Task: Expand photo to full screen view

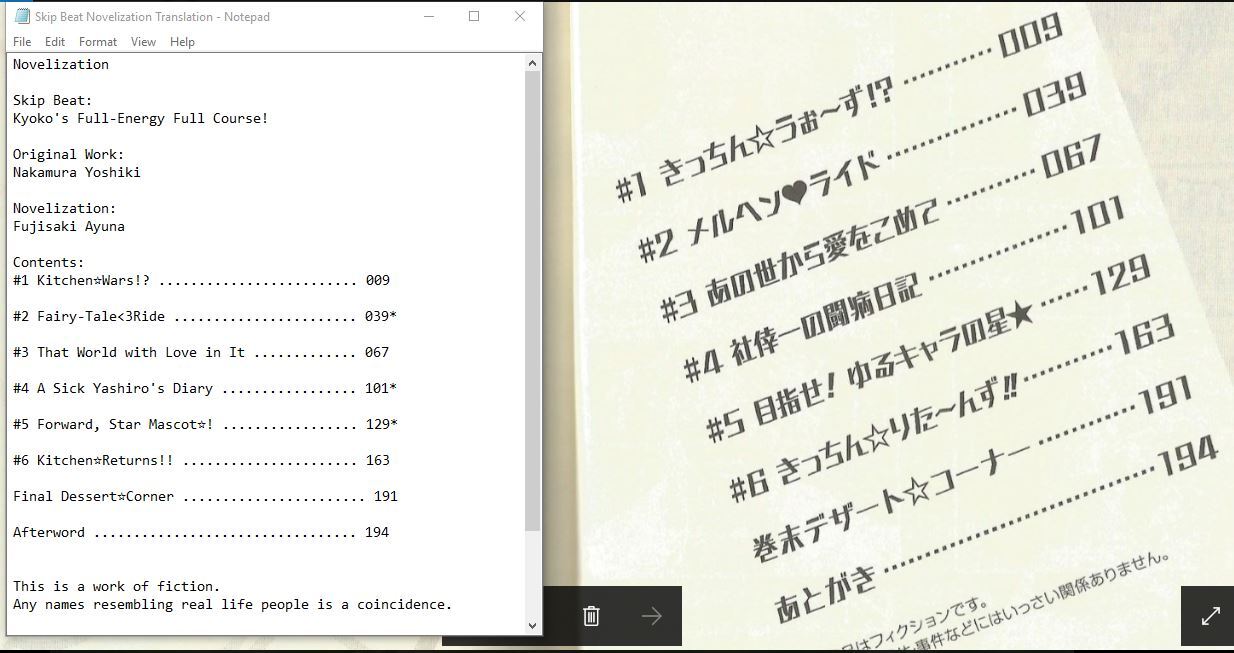Action: coord(1210,616)
